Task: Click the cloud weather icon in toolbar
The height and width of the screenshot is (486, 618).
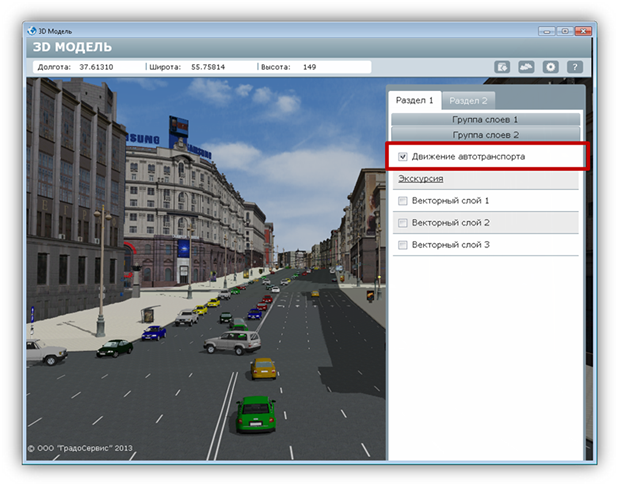Action: [527, 67]
